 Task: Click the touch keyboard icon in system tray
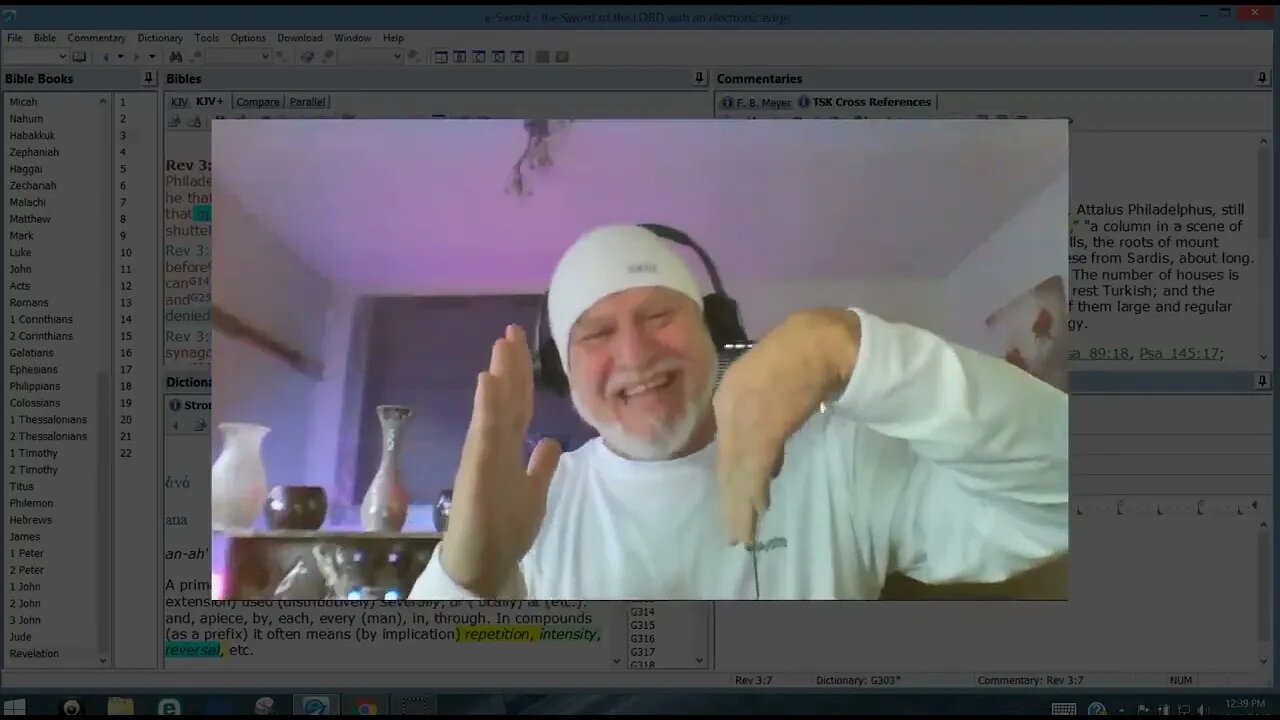point(1064,708)
